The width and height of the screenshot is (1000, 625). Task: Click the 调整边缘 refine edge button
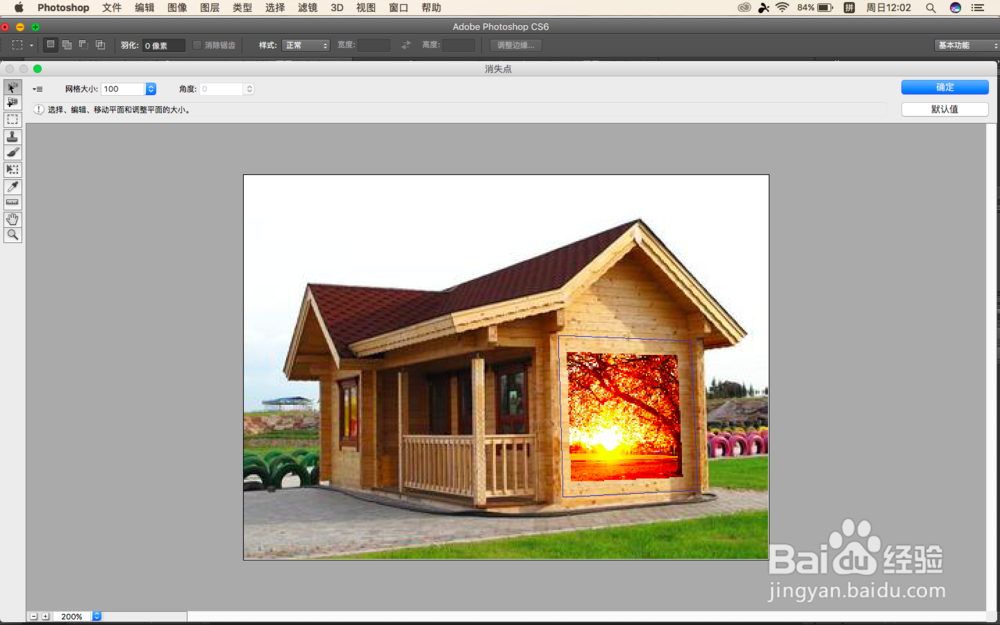pos(516,45)
